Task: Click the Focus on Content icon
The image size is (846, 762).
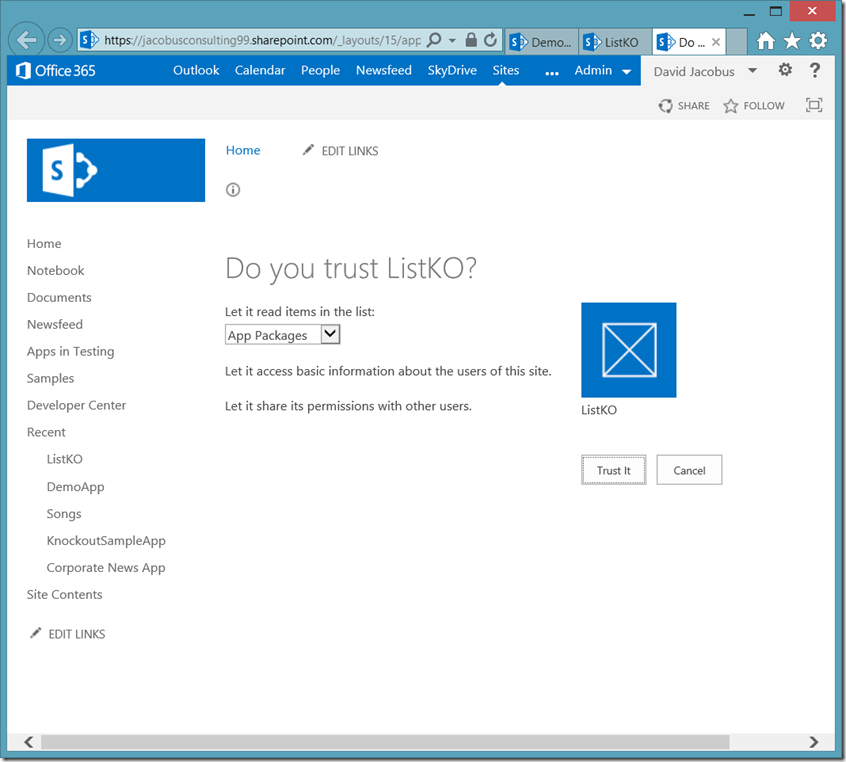Action: [814, 105]
